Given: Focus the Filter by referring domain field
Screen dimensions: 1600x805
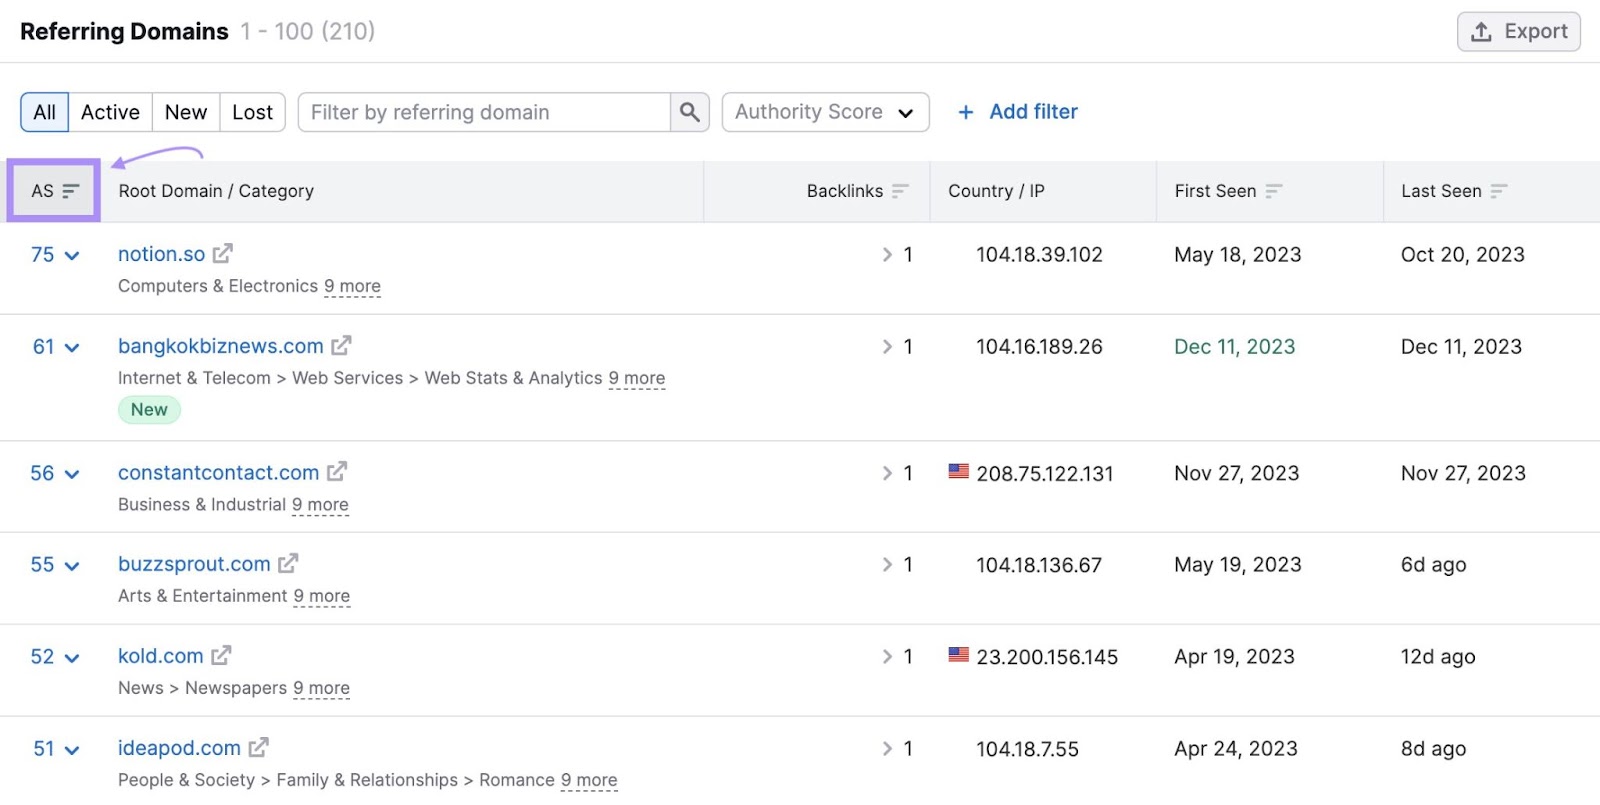Looking at the screenshot, I should coord(484,112).
